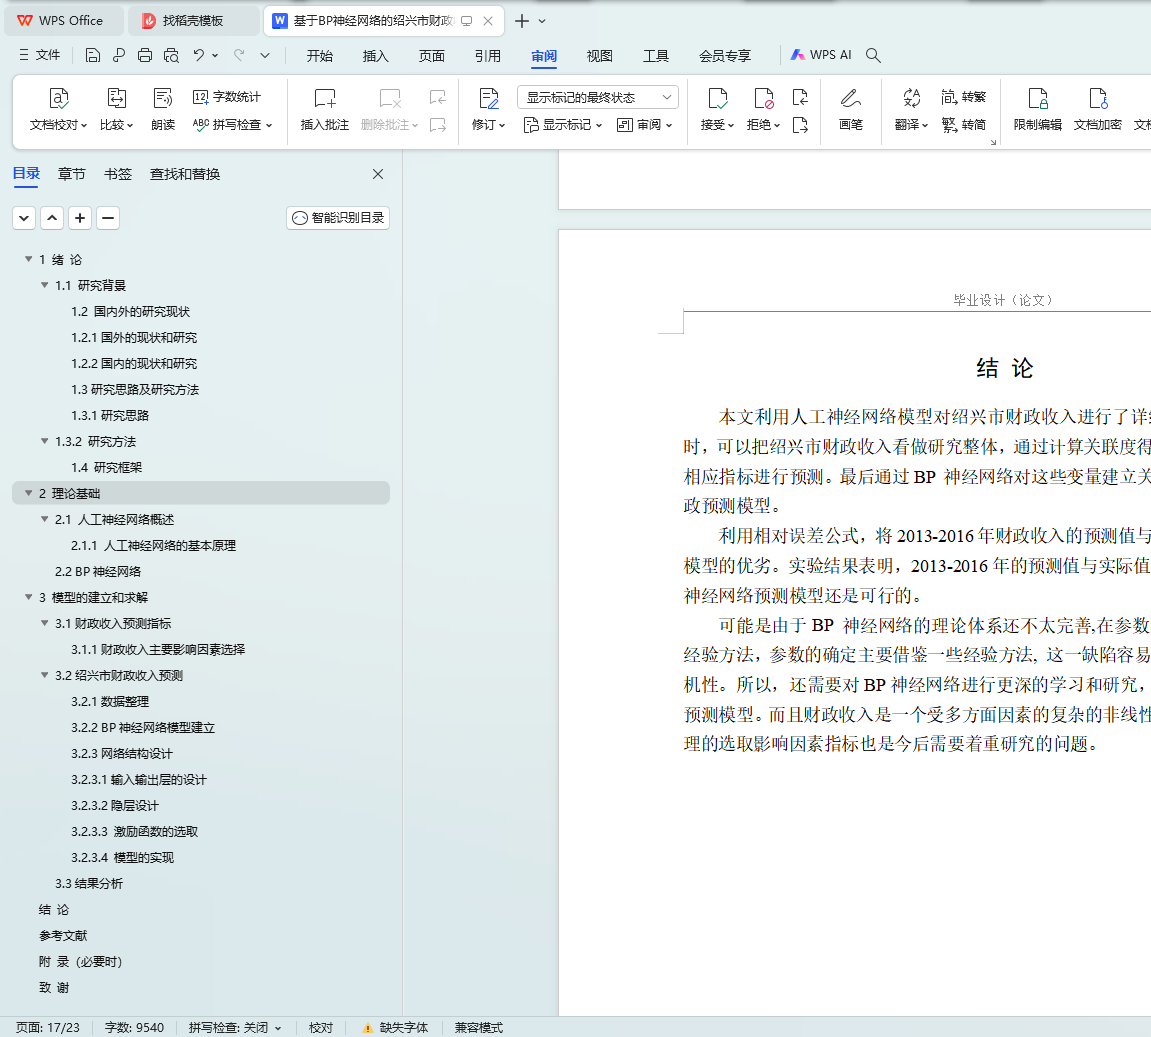Click the demote heading minus button
The width and height of the screenshot is (1151, 1037).
108,218
